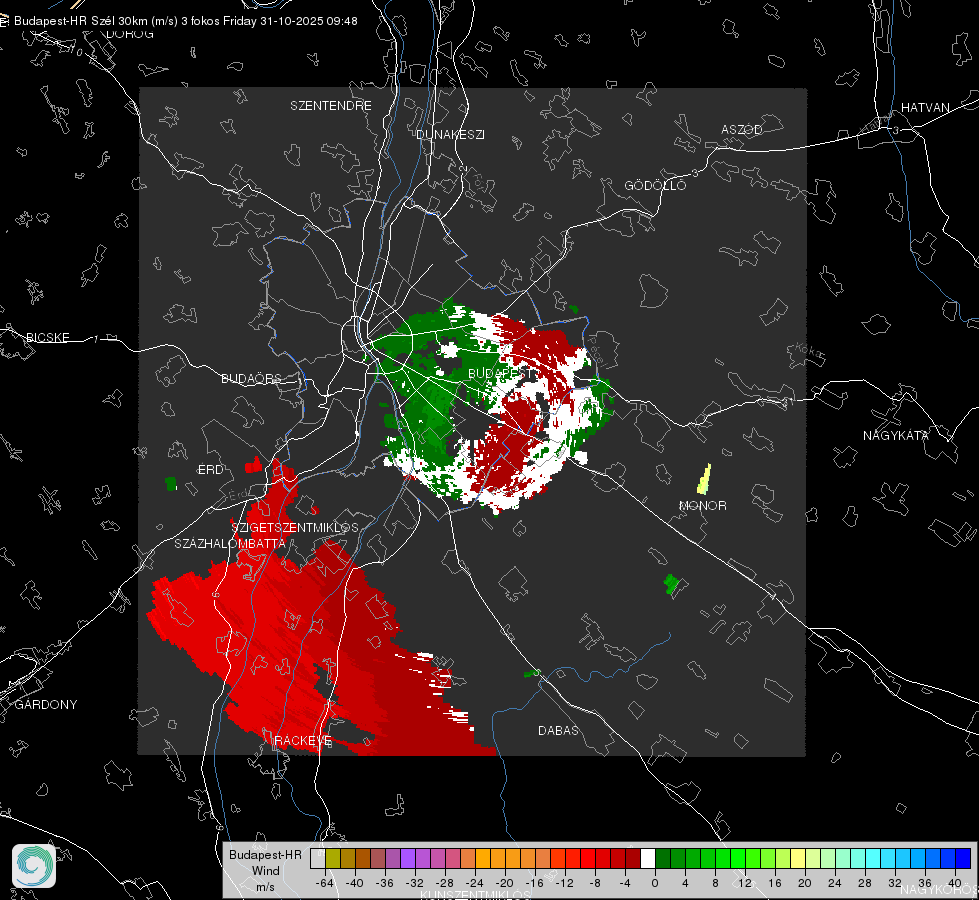Click the radar title text dated 31-10-2025 09:48
979x900 pixels.
click(185, 21)
